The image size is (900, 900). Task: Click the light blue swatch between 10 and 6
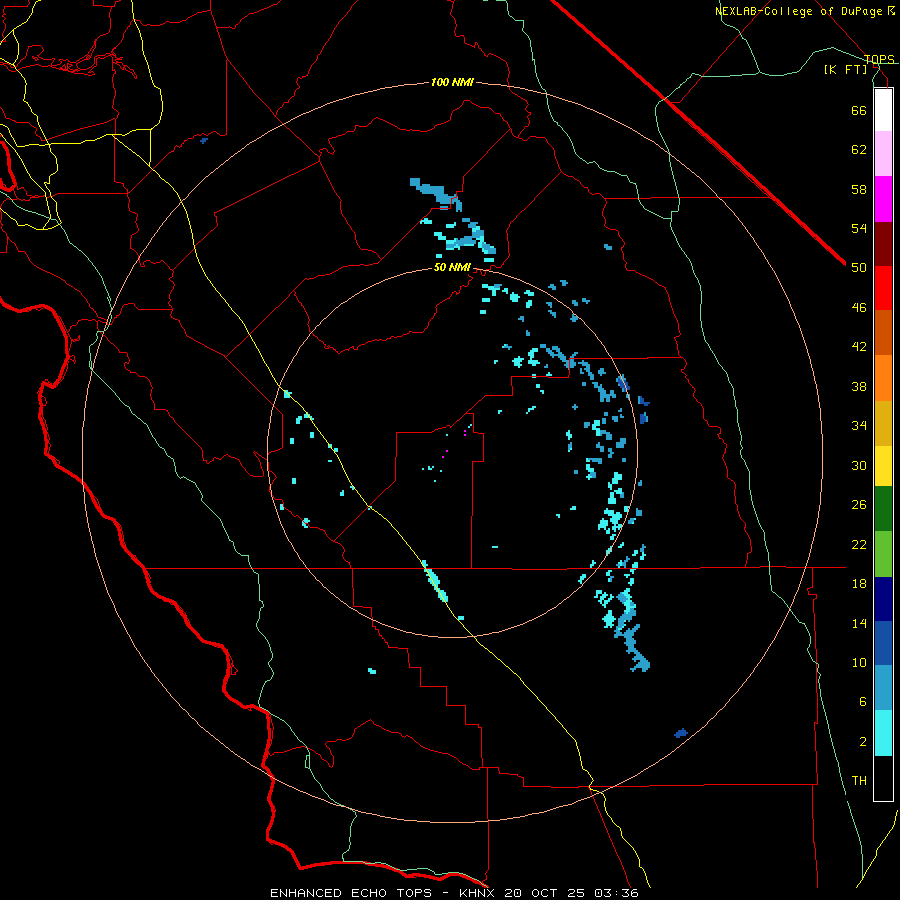883,688
